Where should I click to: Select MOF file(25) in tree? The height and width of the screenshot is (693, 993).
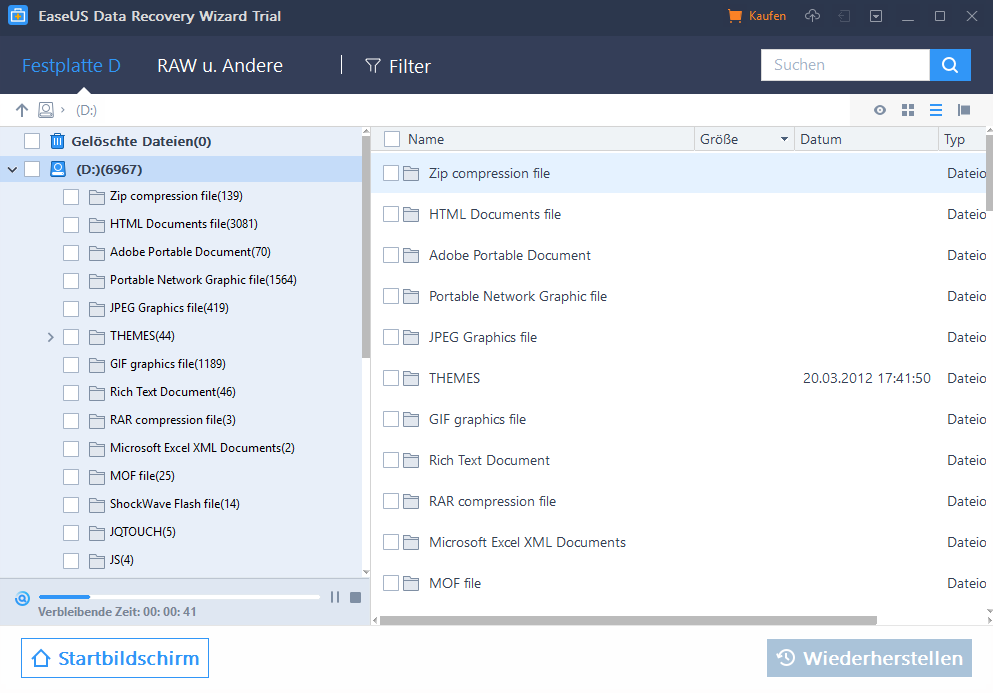142,476
